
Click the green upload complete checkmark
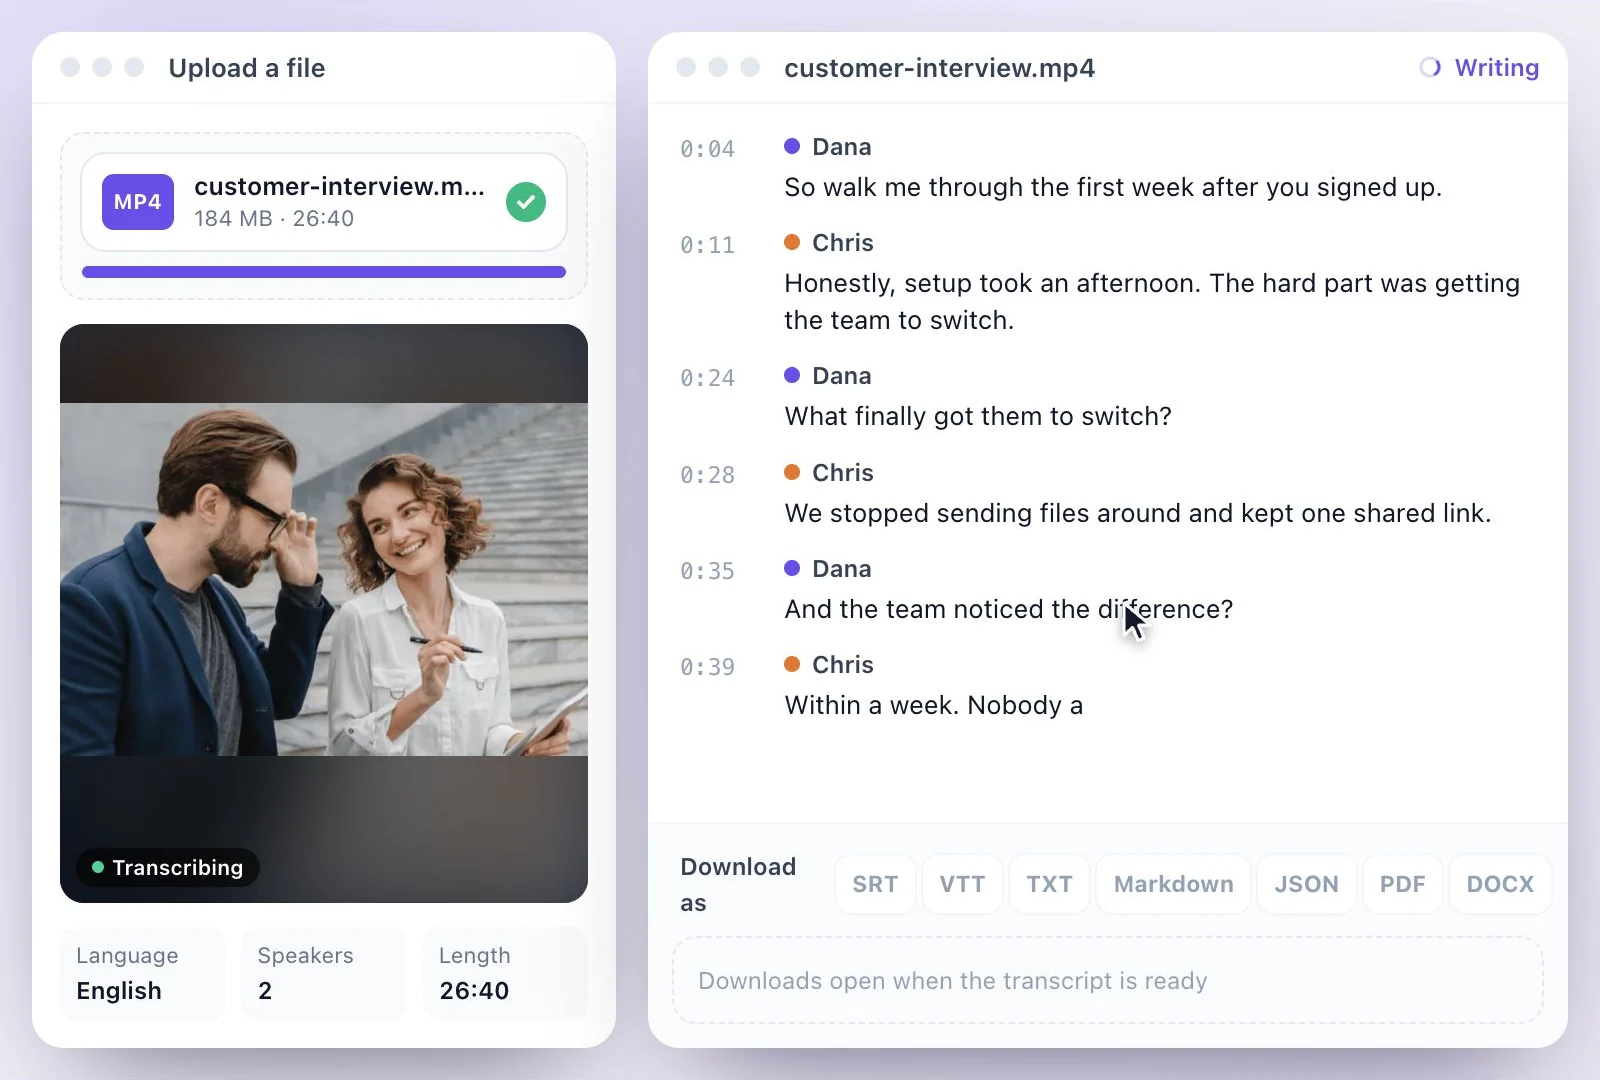pos(526,202)
